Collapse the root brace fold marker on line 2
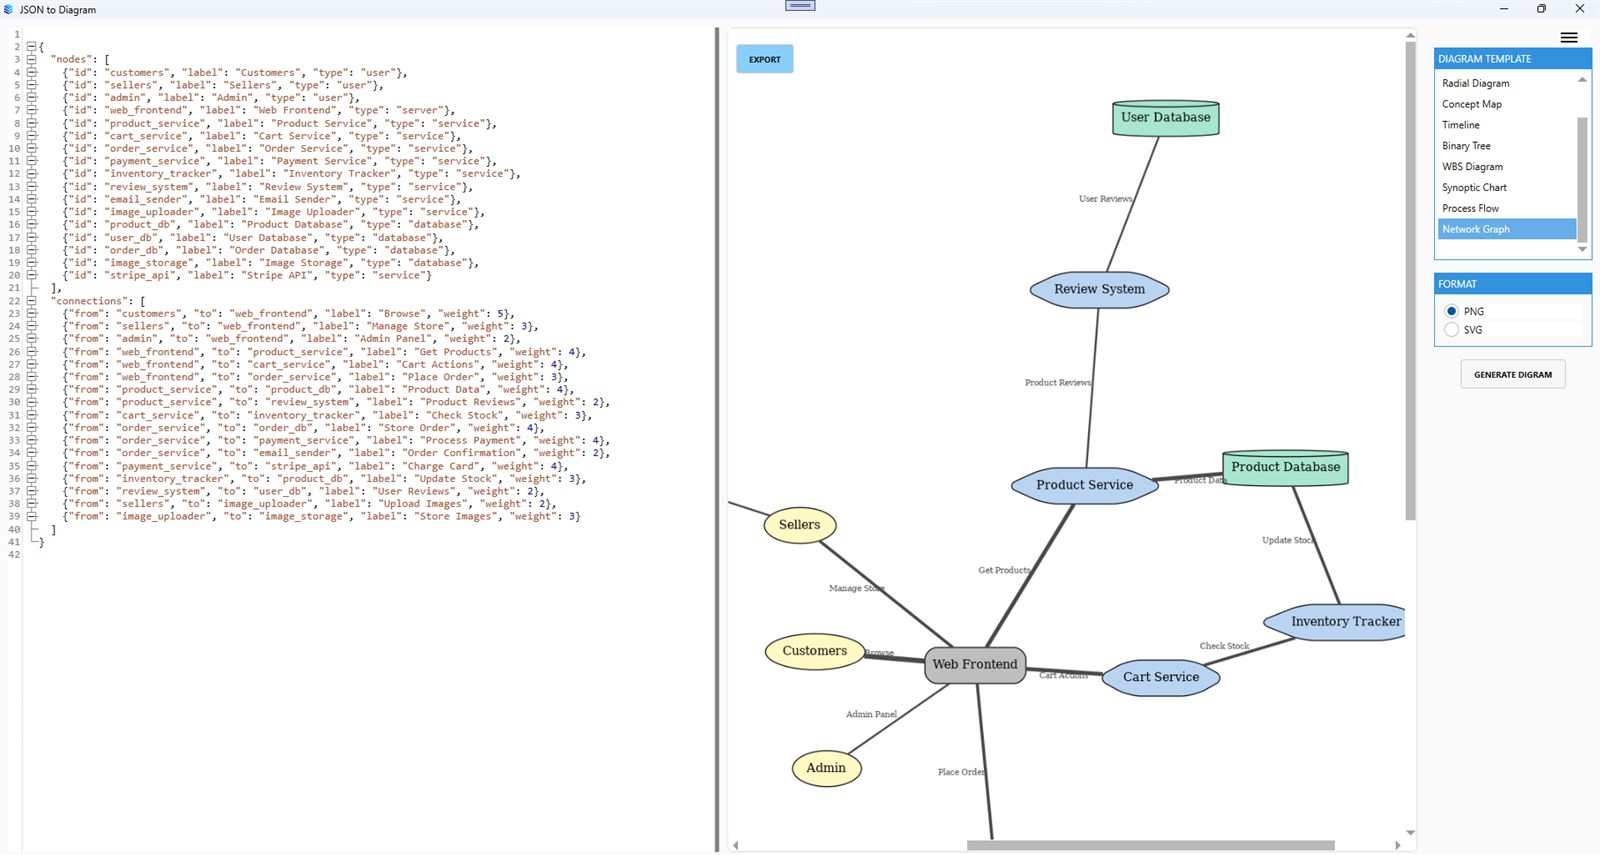The image size is (1600, 855). click(31, 47)
